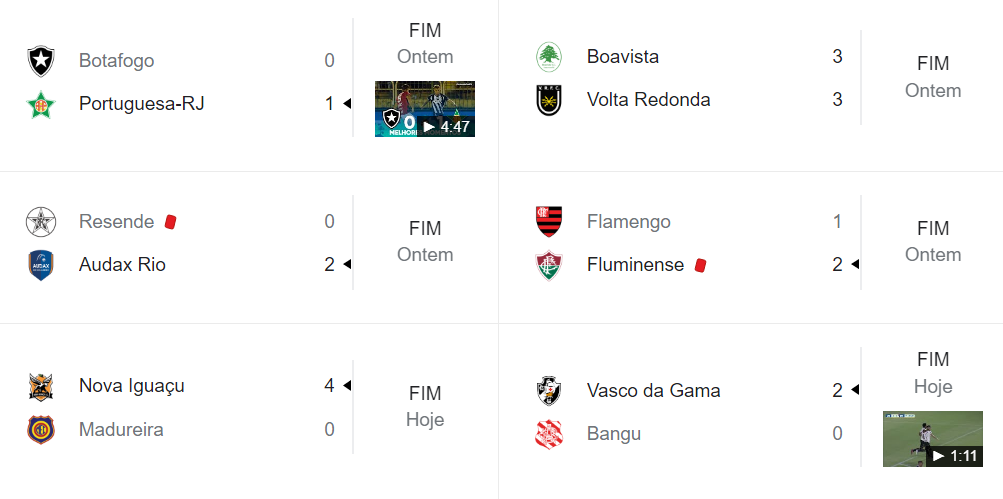Click the Flamengo team crest
This screenshot has height=499, width=1003.
click(549, 222)
